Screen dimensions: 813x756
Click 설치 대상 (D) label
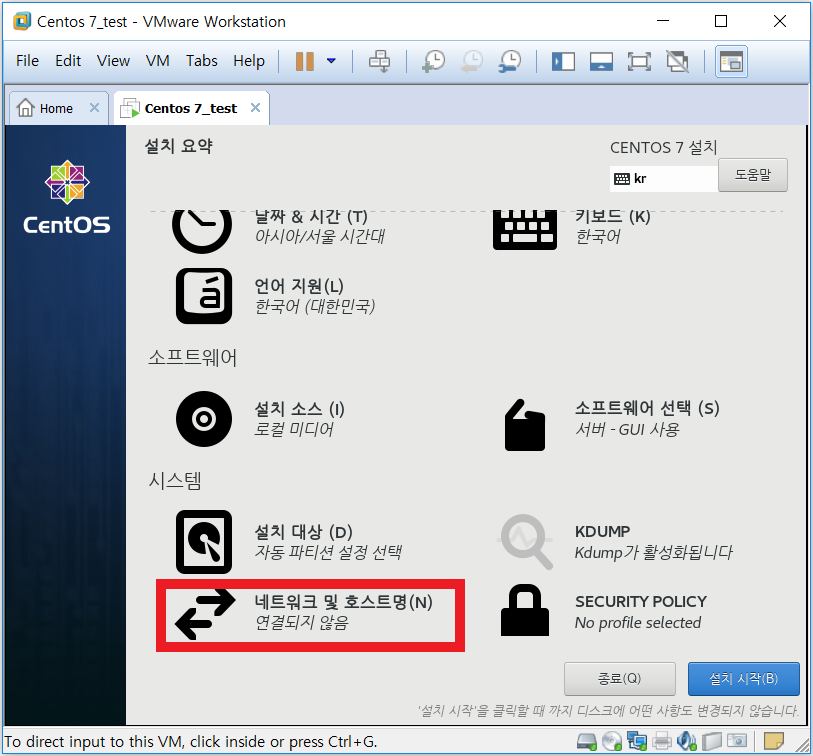click(303, 531)
